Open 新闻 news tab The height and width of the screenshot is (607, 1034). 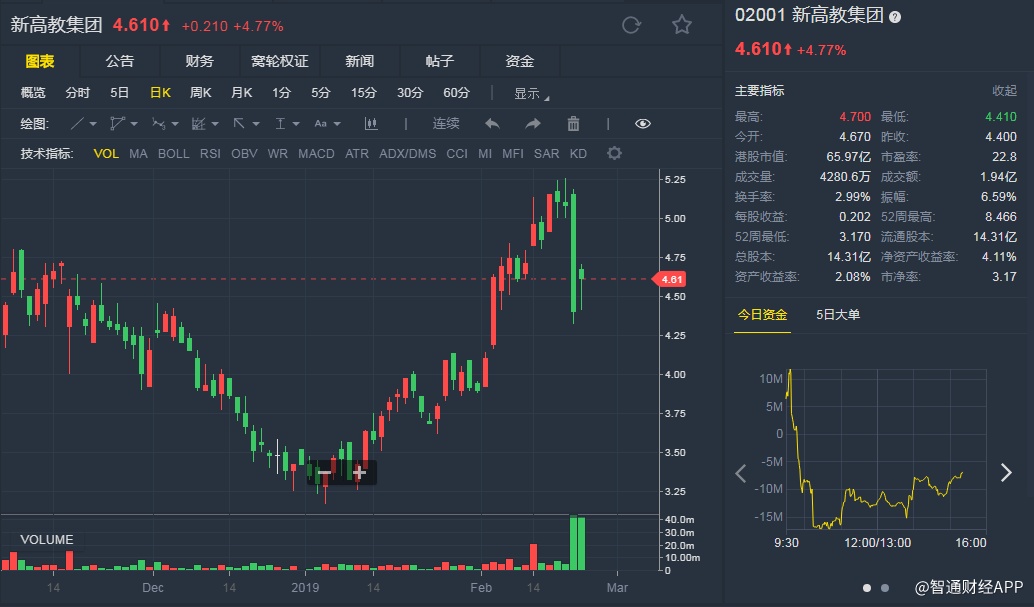tap(359, 61)
